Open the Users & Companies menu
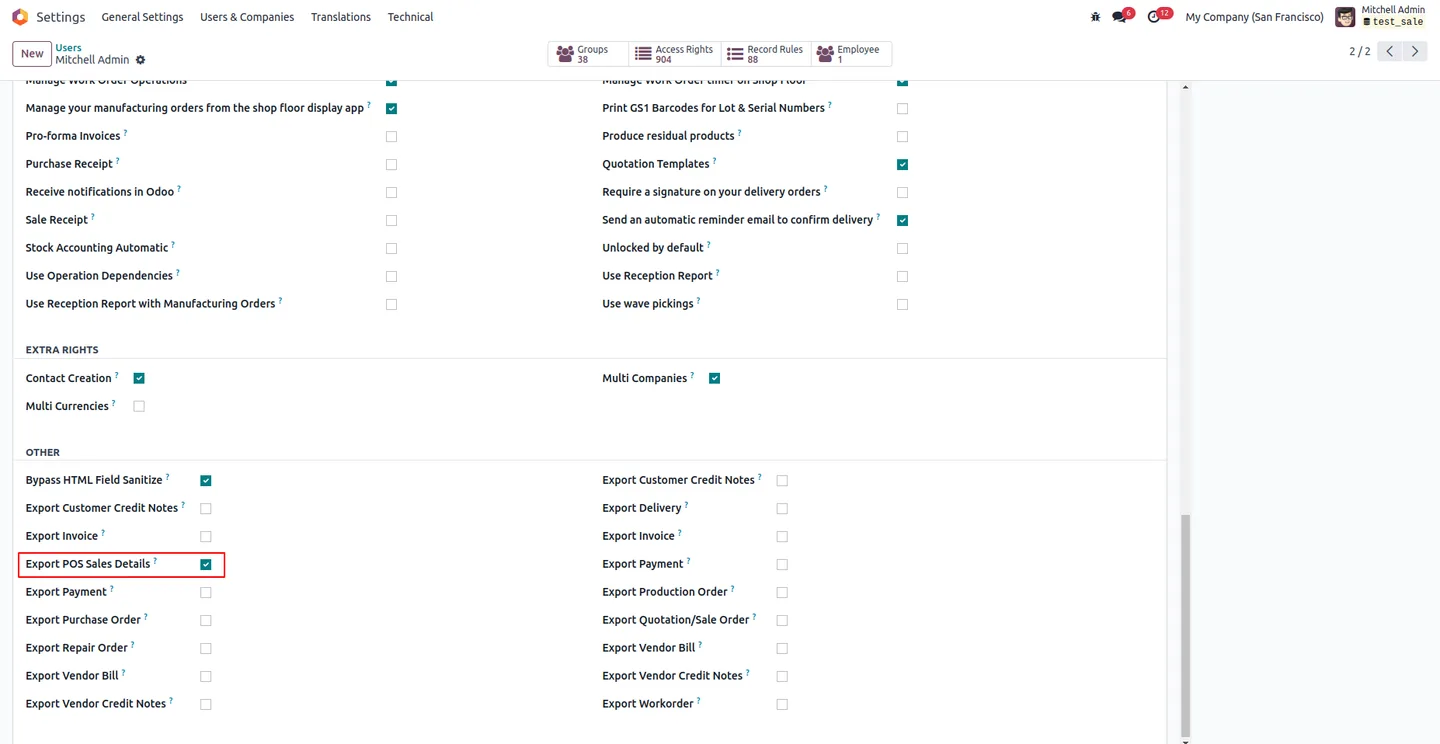 [247, 17]
